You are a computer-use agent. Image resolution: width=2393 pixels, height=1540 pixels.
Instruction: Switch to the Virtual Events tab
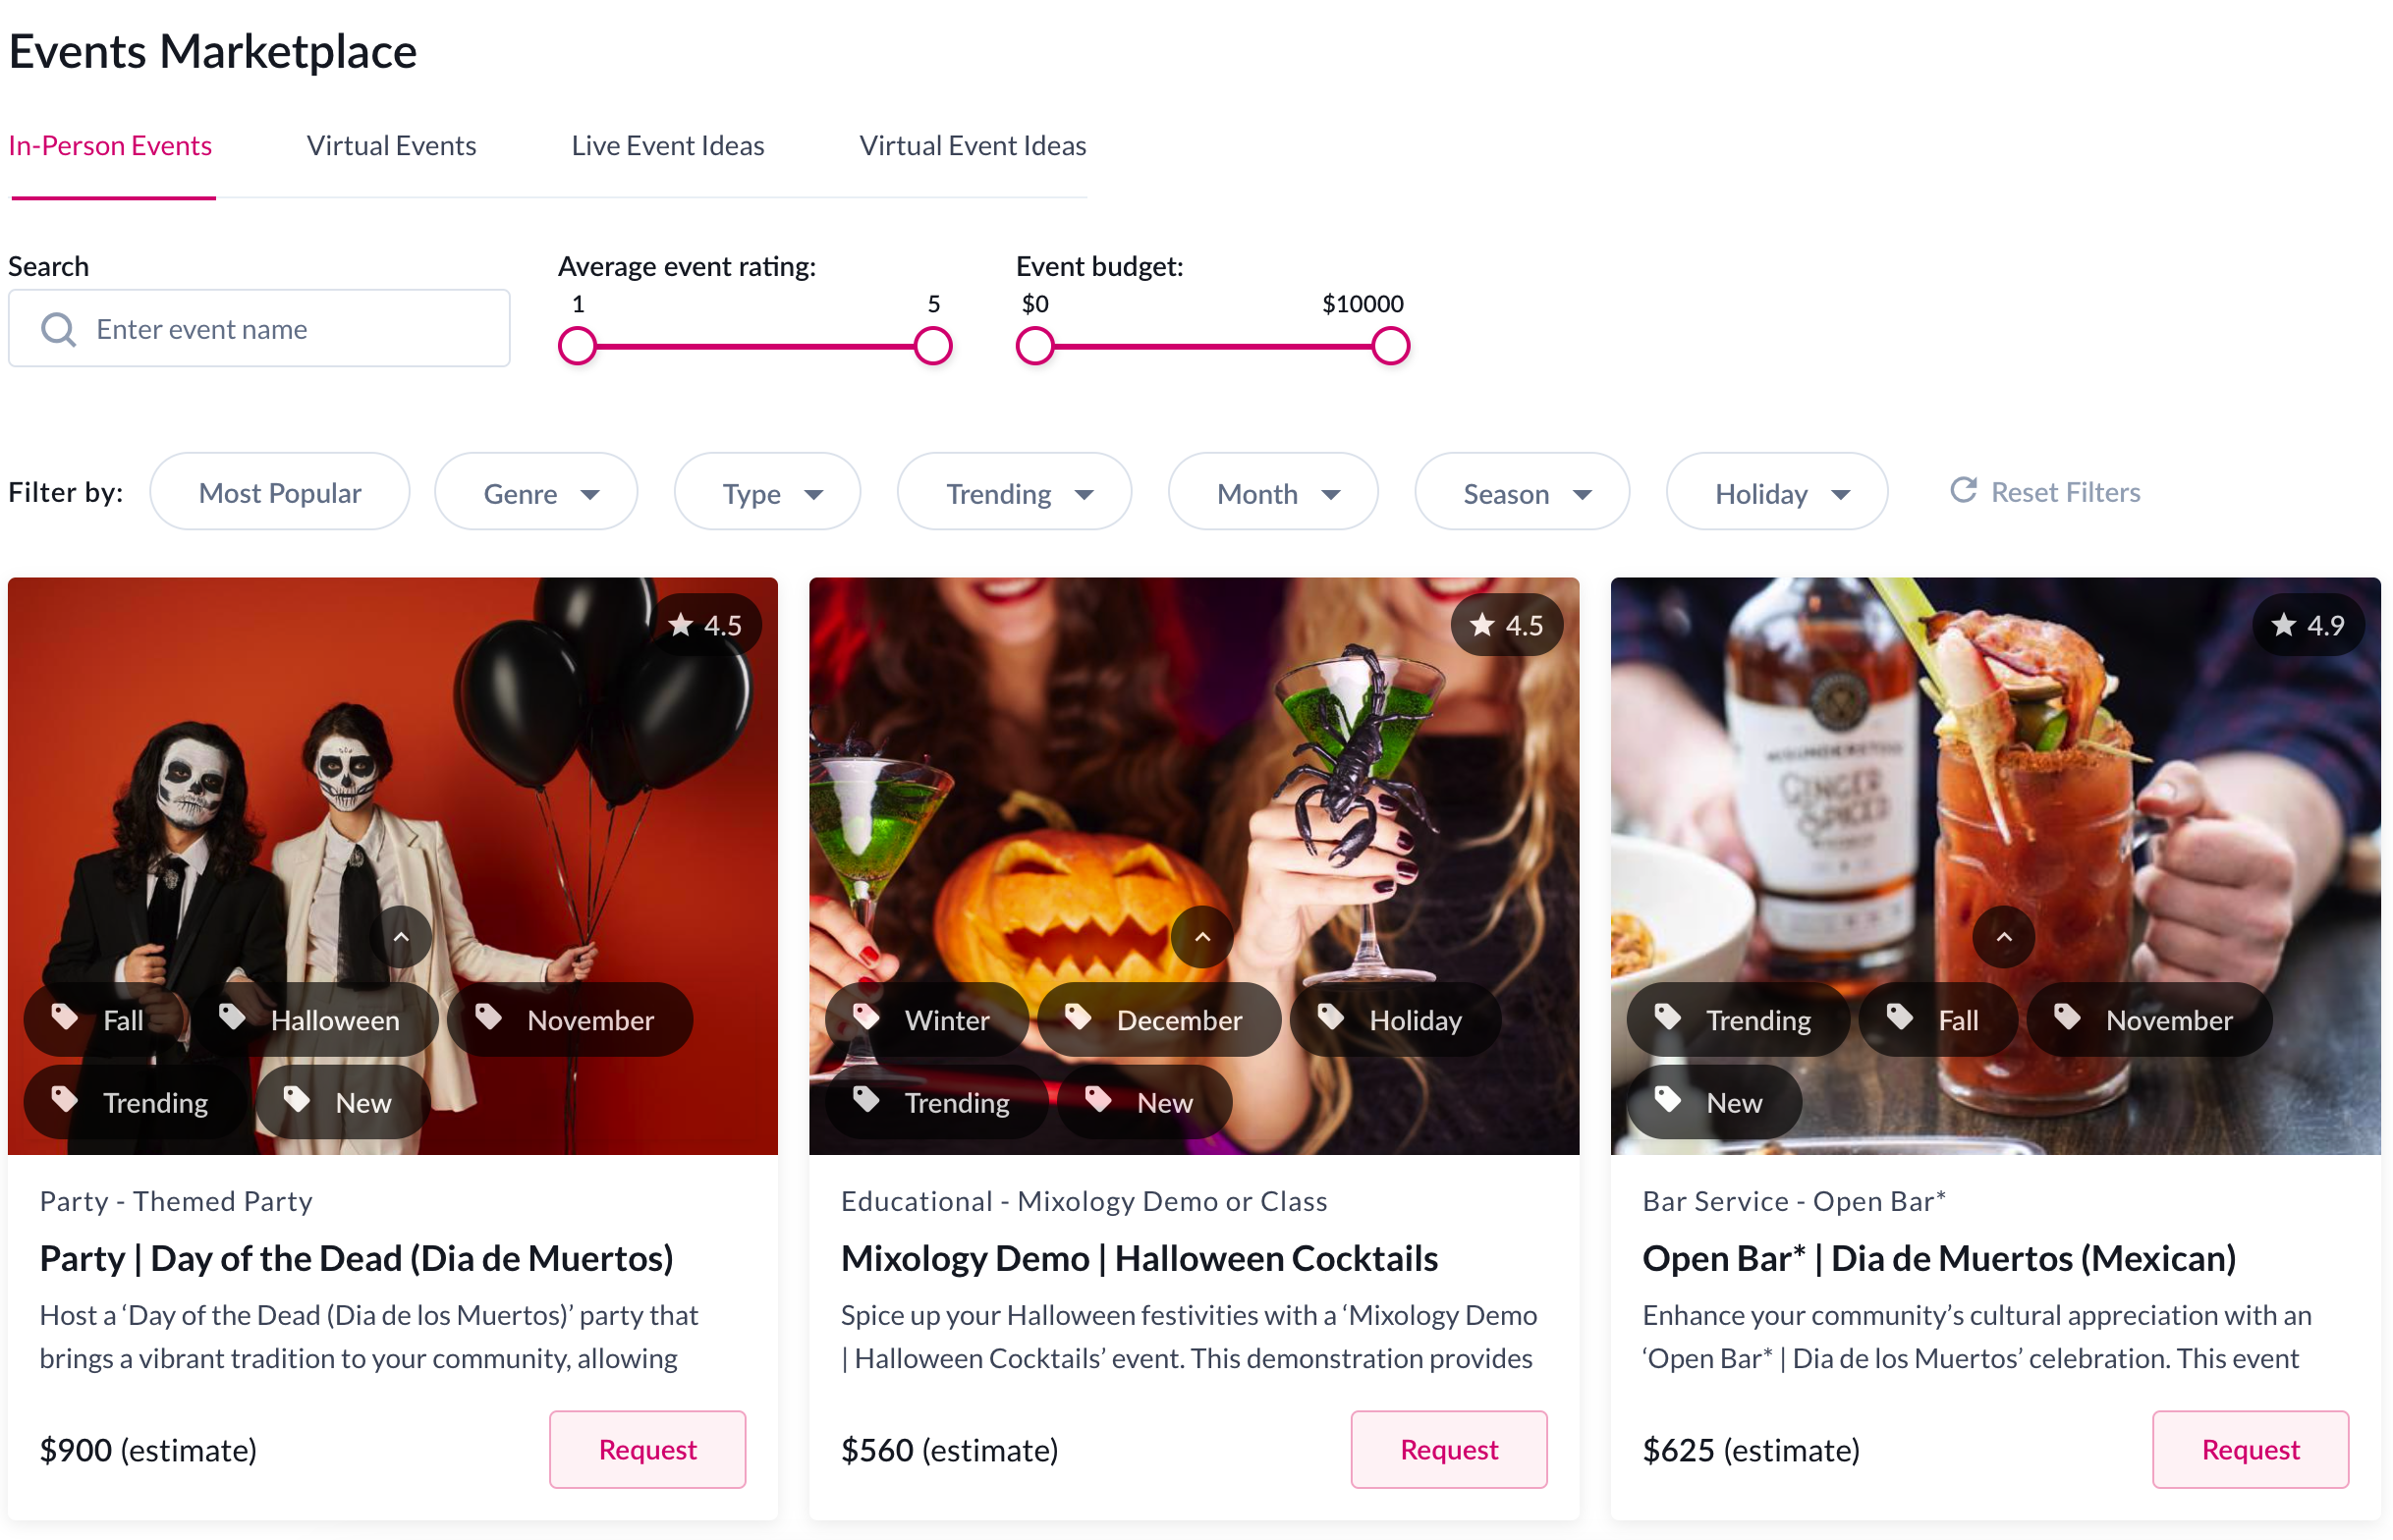[x=391, y=146]
